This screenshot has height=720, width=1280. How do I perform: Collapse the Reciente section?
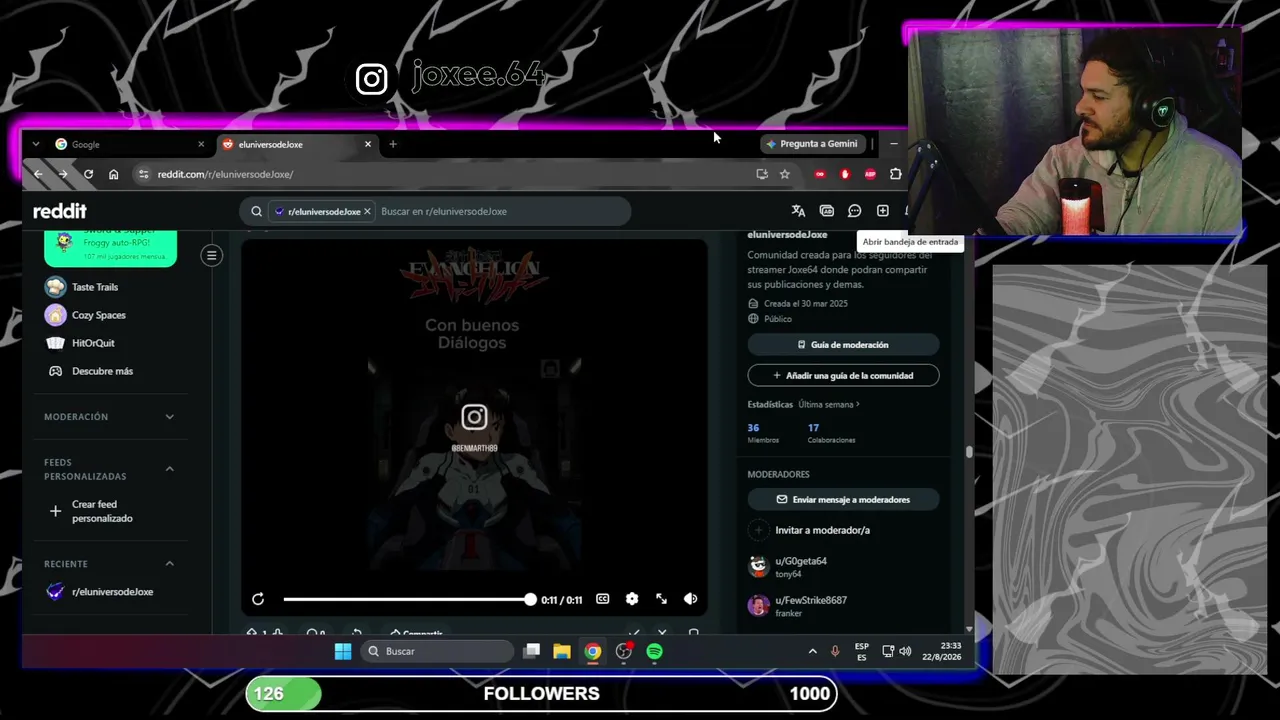(110, 564)
